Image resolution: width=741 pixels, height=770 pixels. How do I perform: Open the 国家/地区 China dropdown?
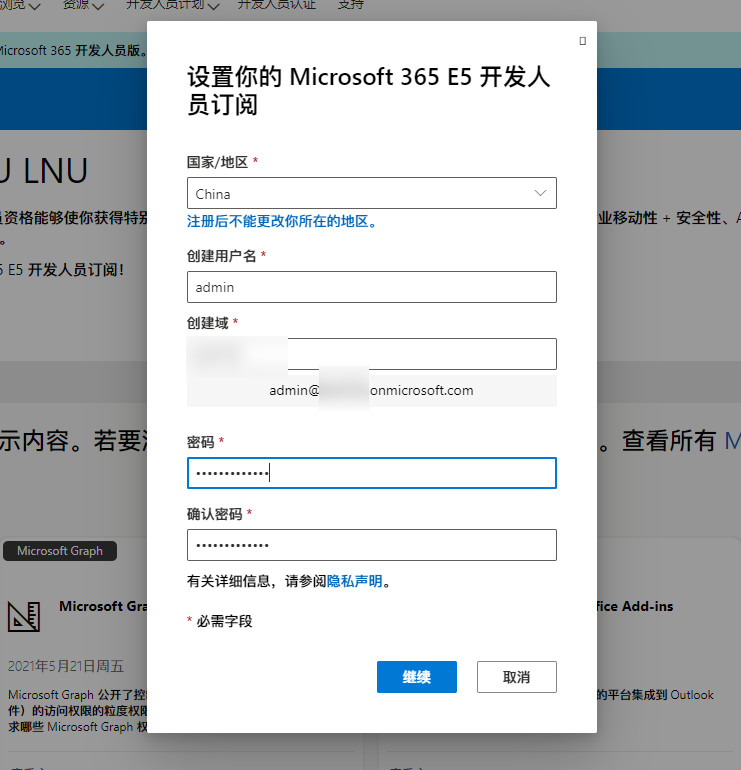tap(372, 193)
